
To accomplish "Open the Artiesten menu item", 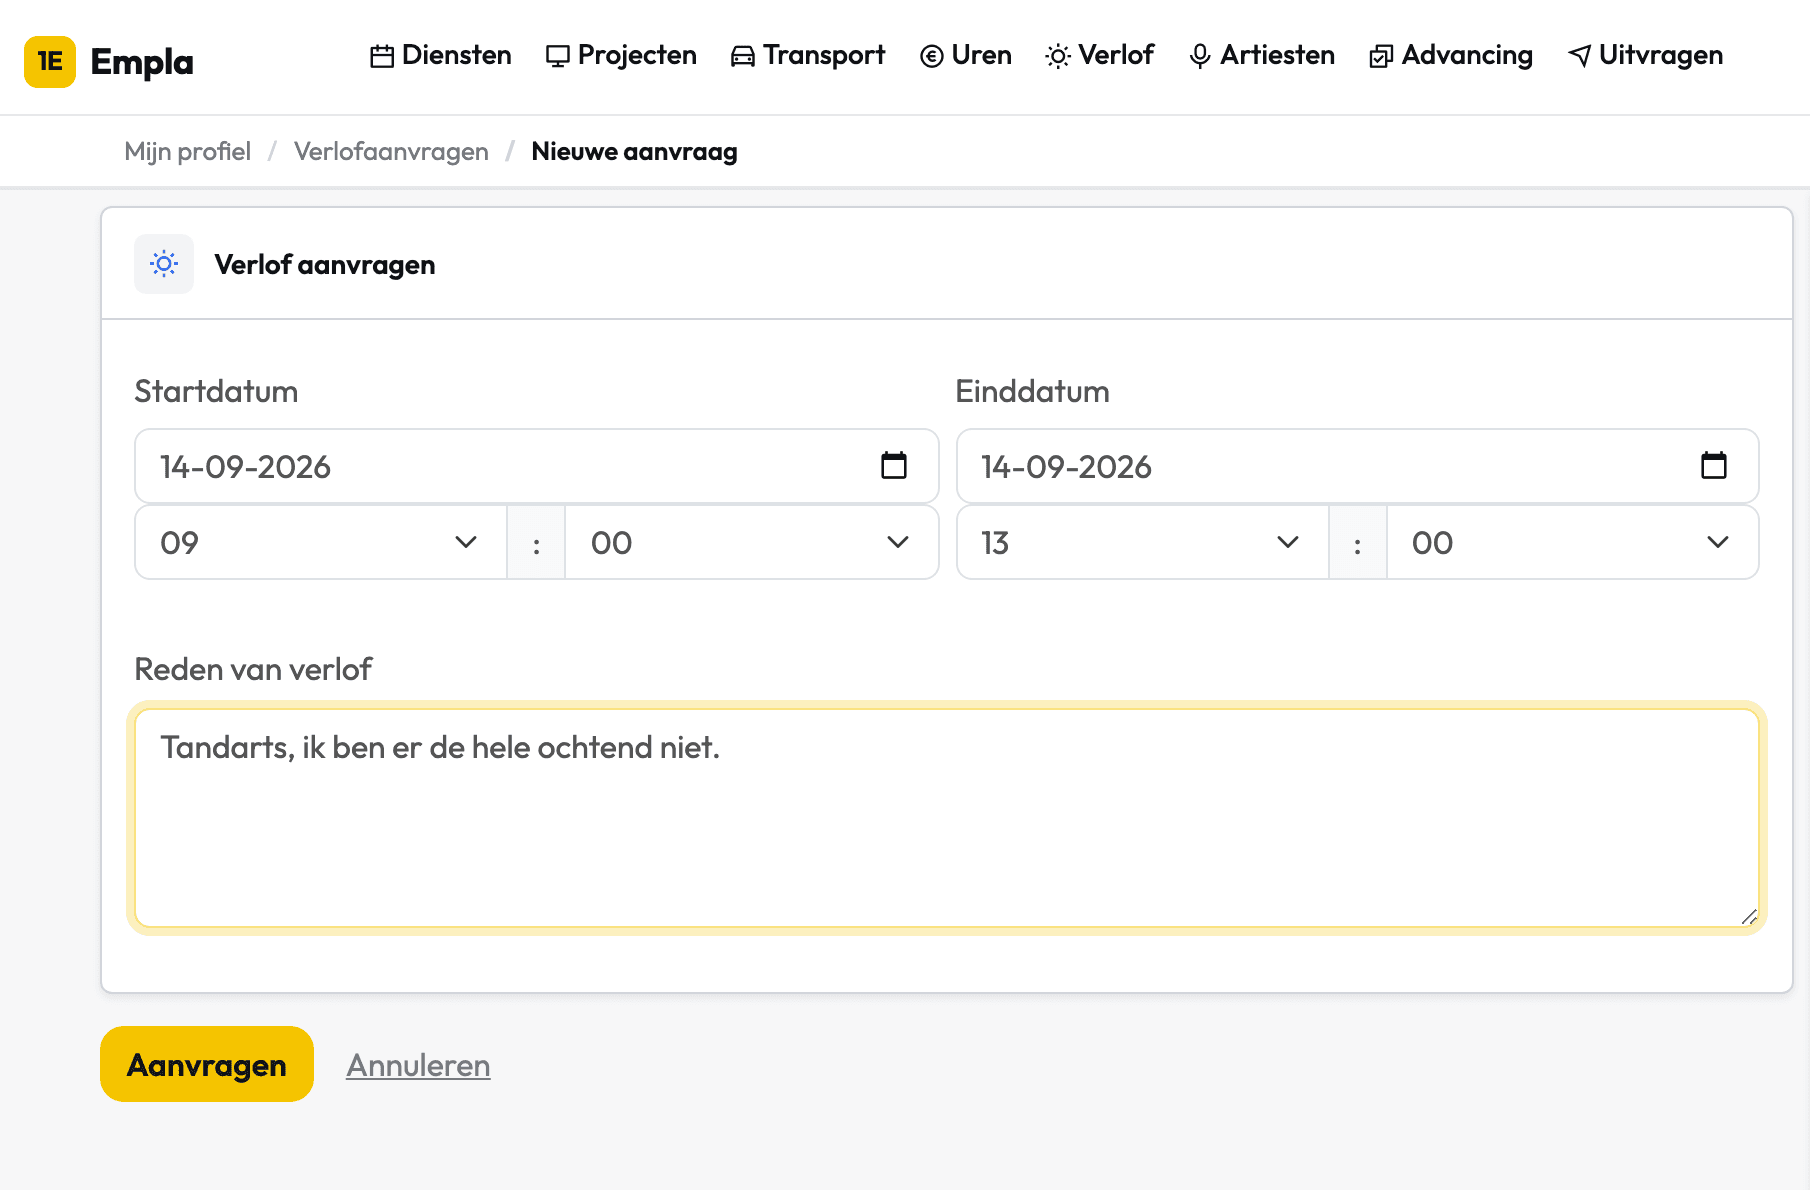I will pyautogui.click(x=1262, y=56).
